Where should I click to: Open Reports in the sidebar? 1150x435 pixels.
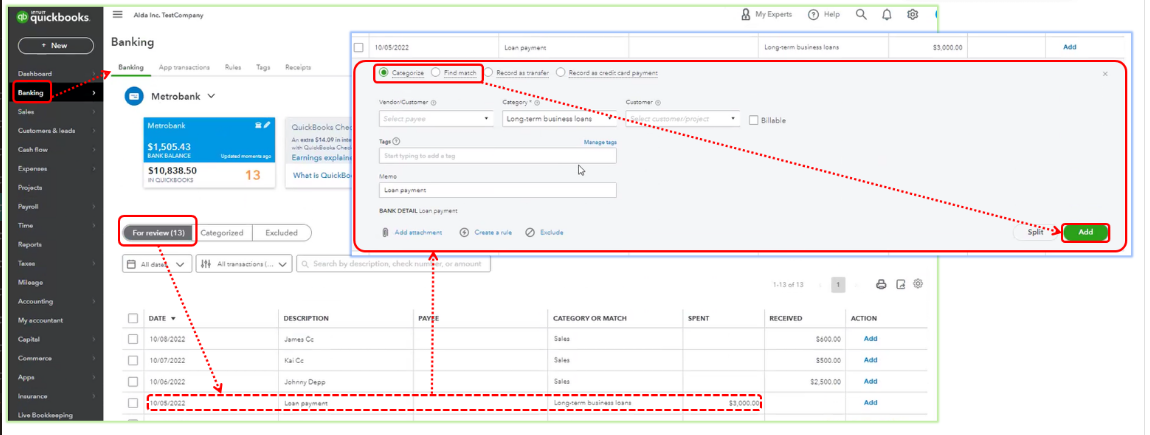[30, 244]
